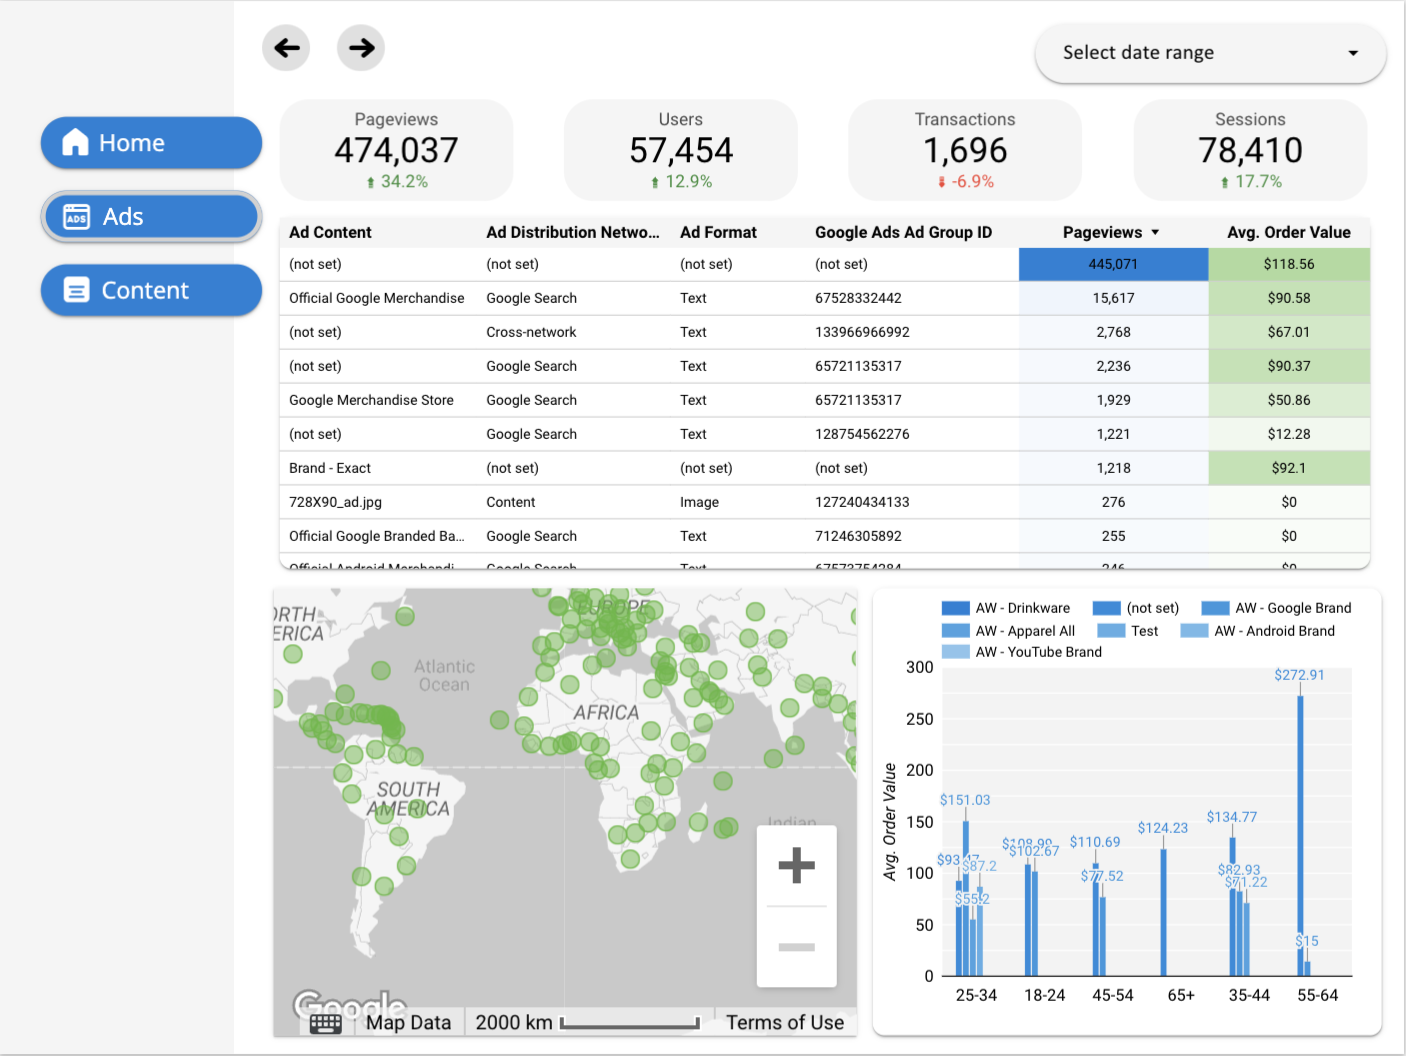The height and width of the screenshot is (1056, 1406).
Task: Select the Official Google Branded Ba... cell
Action: click(x=377, y=536)
